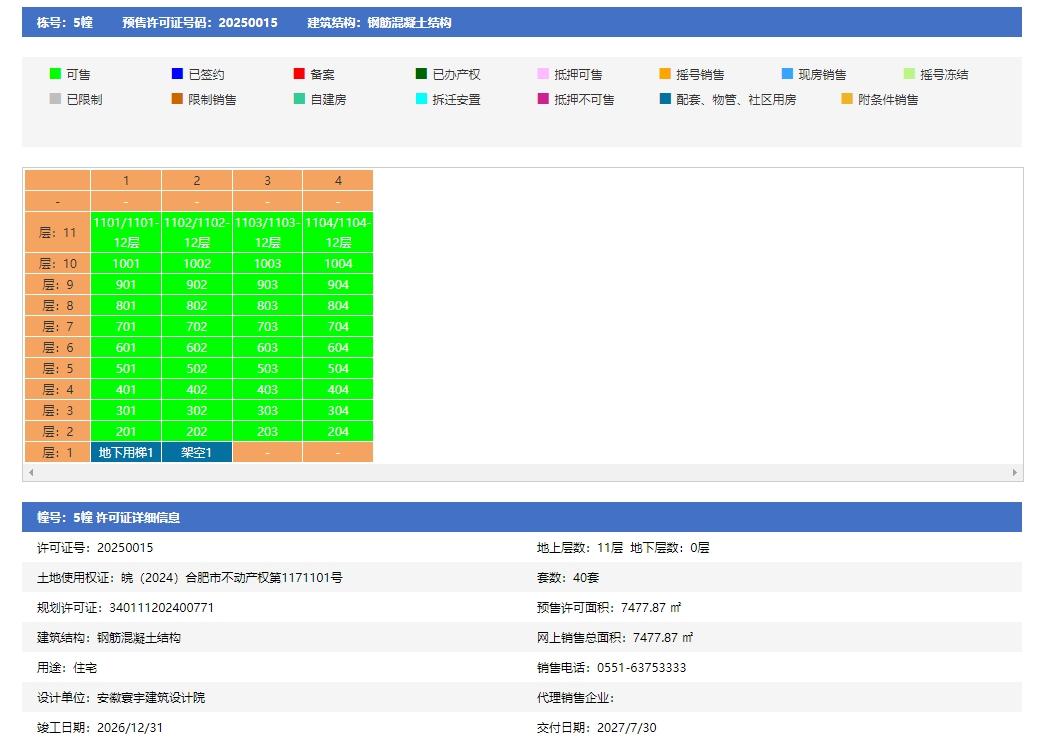
Task: Open unit 1101/1101-12层 cell
Action: tap(126, 232)
